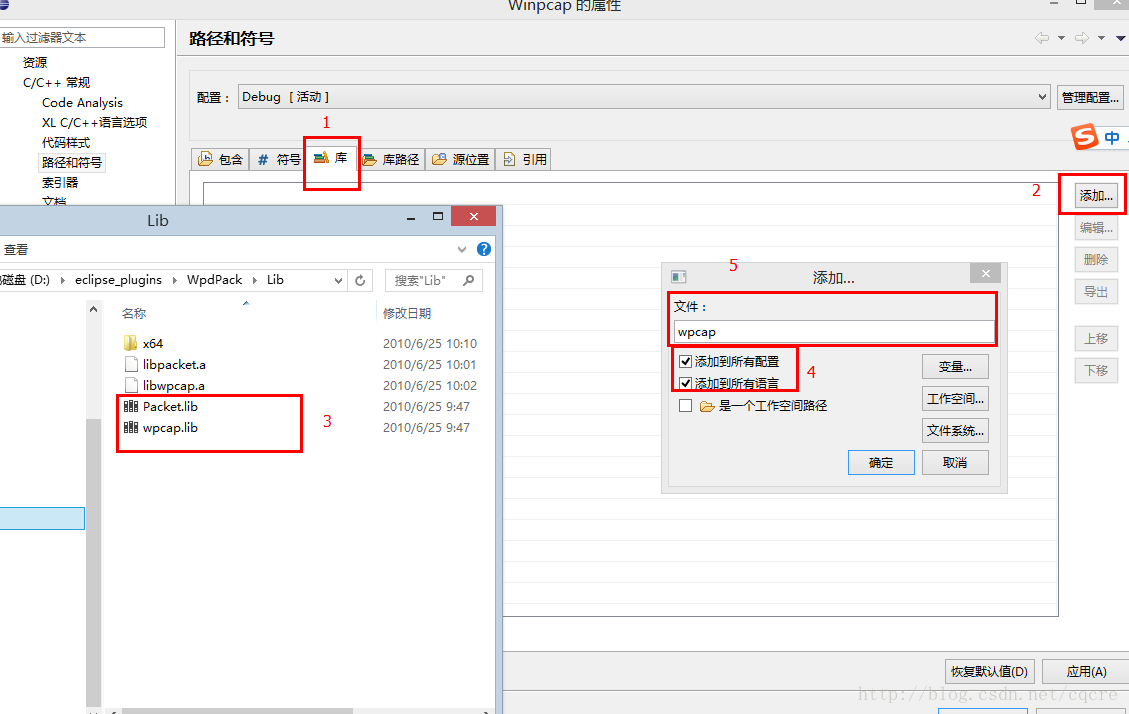Screen dimensions: 1129x714
Task: Click the 是一个工作空间路径 folder icon
Action: coord(707,406)
